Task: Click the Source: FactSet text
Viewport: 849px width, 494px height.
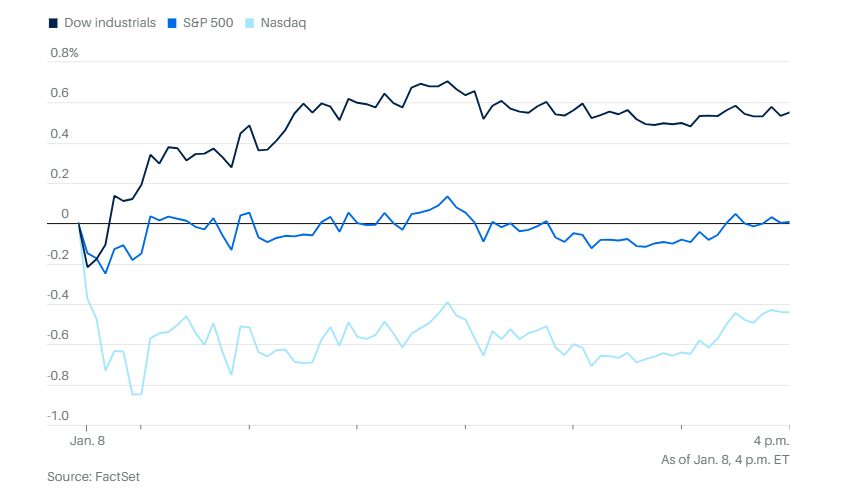Action: point(93,477)
